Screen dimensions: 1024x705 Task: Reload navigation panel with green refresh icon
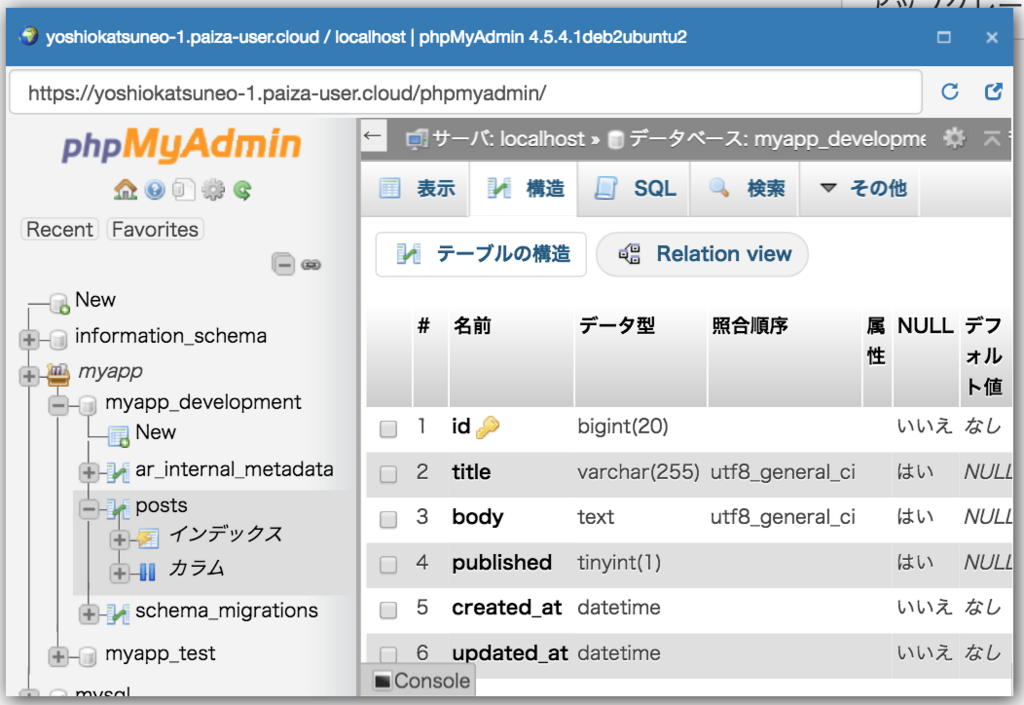tap(242, 190)
